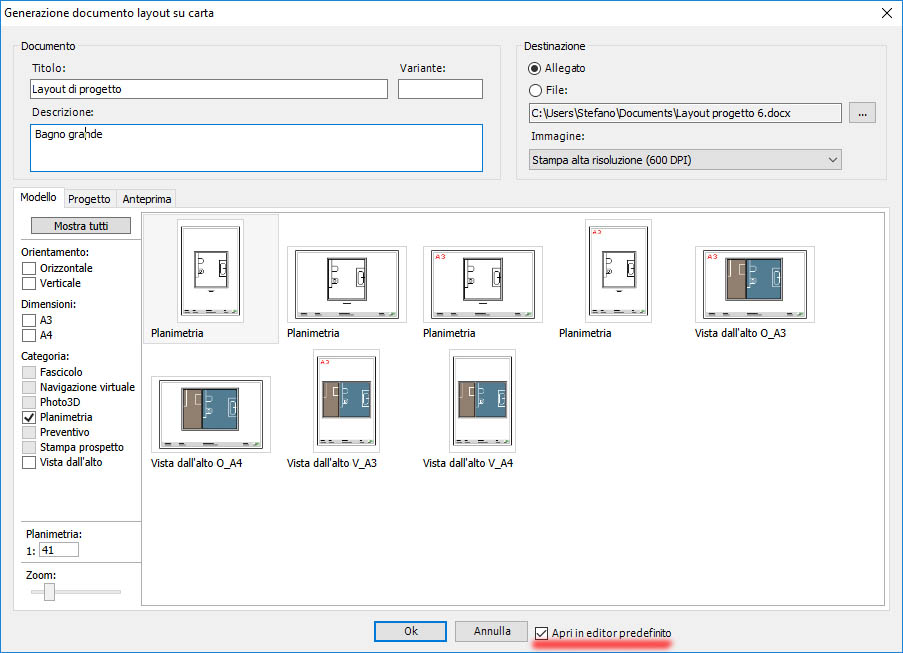Screen dimensions: 903x653
Task: Switch to the Modello tab
Action: pyautogui.click(x=38, y=198)
